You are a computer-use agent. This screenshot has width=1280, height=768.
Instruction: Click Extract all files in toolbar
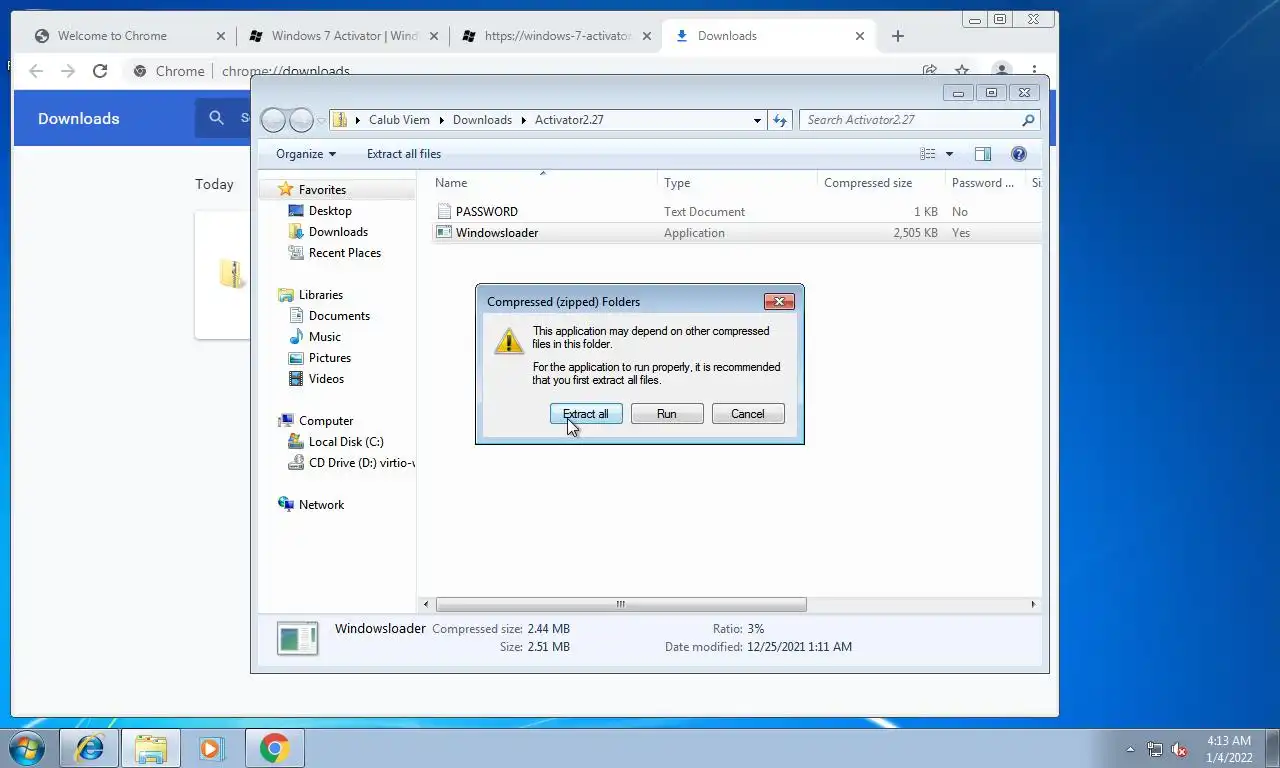point(404,154)
